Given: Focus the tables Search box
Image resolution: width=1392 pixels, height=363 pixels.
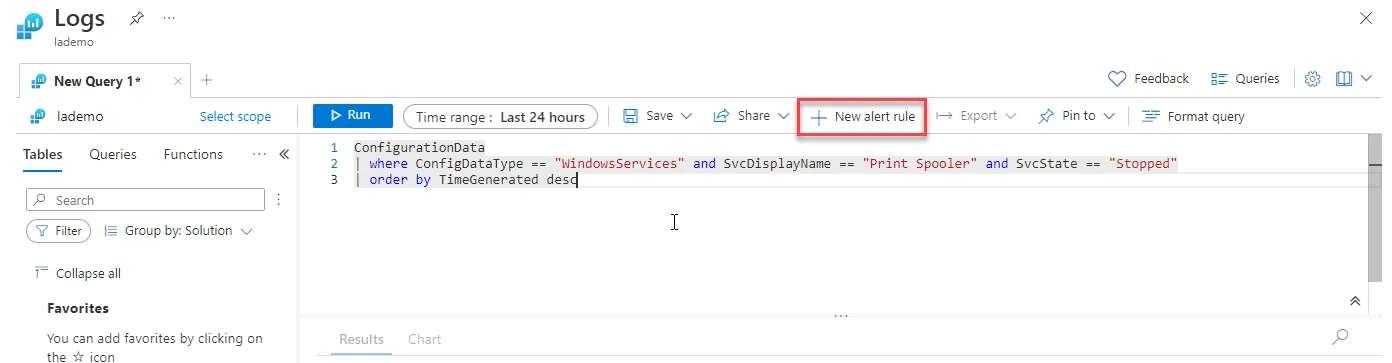Looking at the screenshot, I should pos(145,200).
